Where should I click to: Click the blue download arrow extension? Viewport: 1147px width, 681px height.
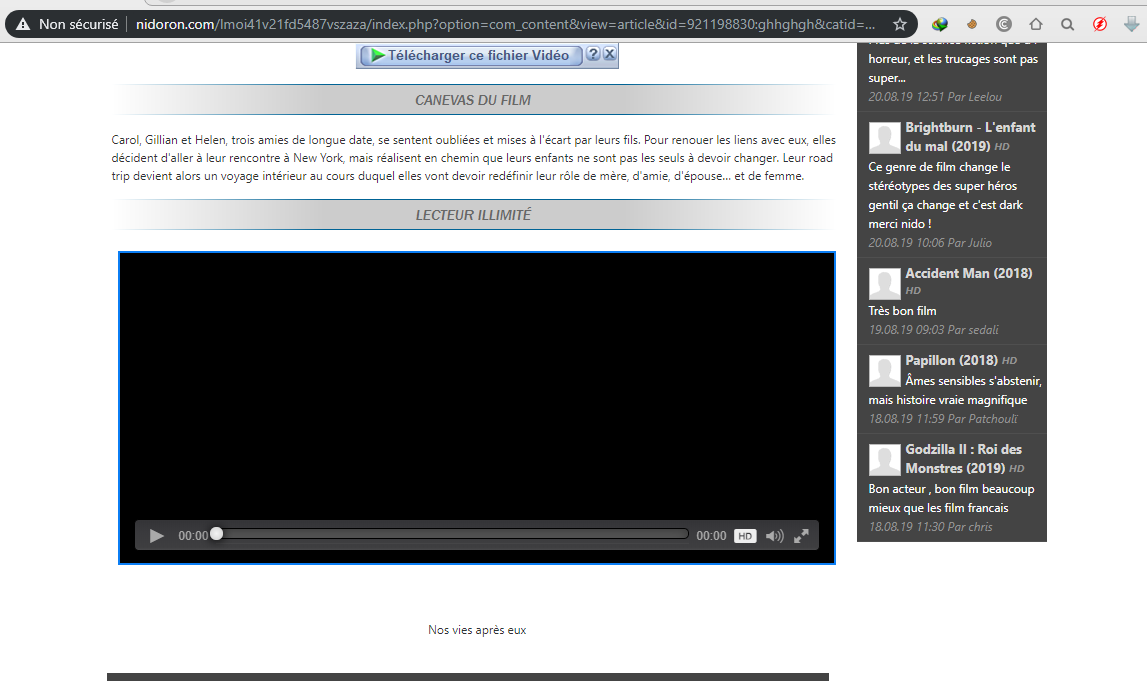coord(1131,24)
